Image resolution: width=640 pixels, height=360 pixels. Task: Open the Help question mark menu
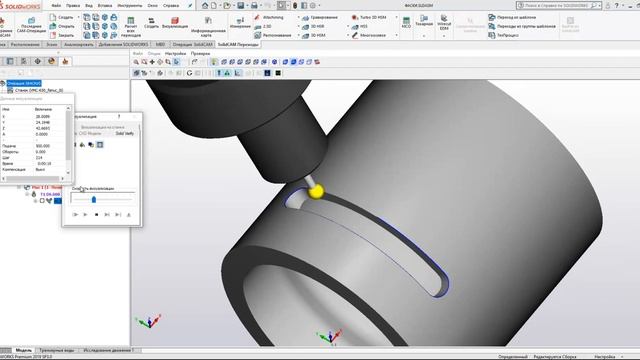pyautogui.click(x=616, y=6)
